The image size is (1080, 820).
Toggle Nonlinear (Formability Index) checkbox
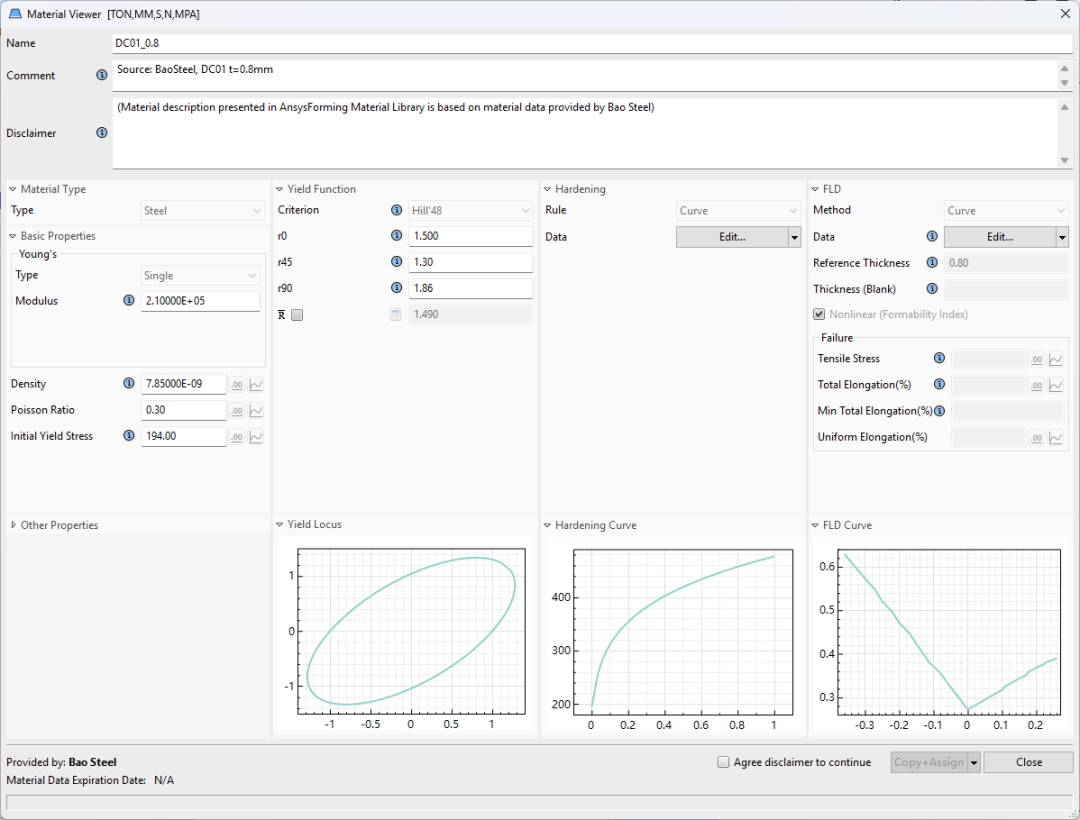819,315
